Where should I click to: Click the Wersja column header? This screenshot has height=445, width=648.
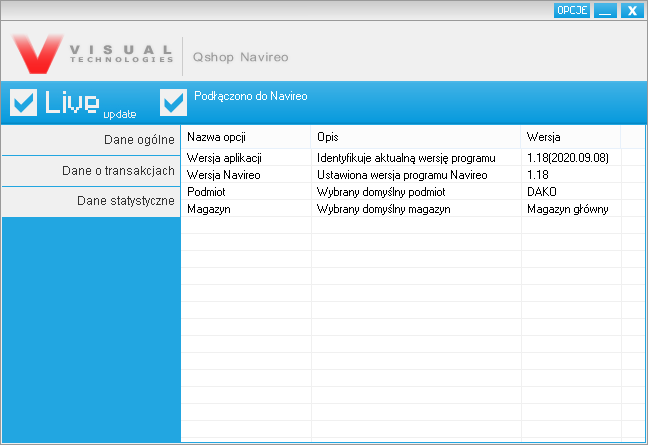(571, 137)
